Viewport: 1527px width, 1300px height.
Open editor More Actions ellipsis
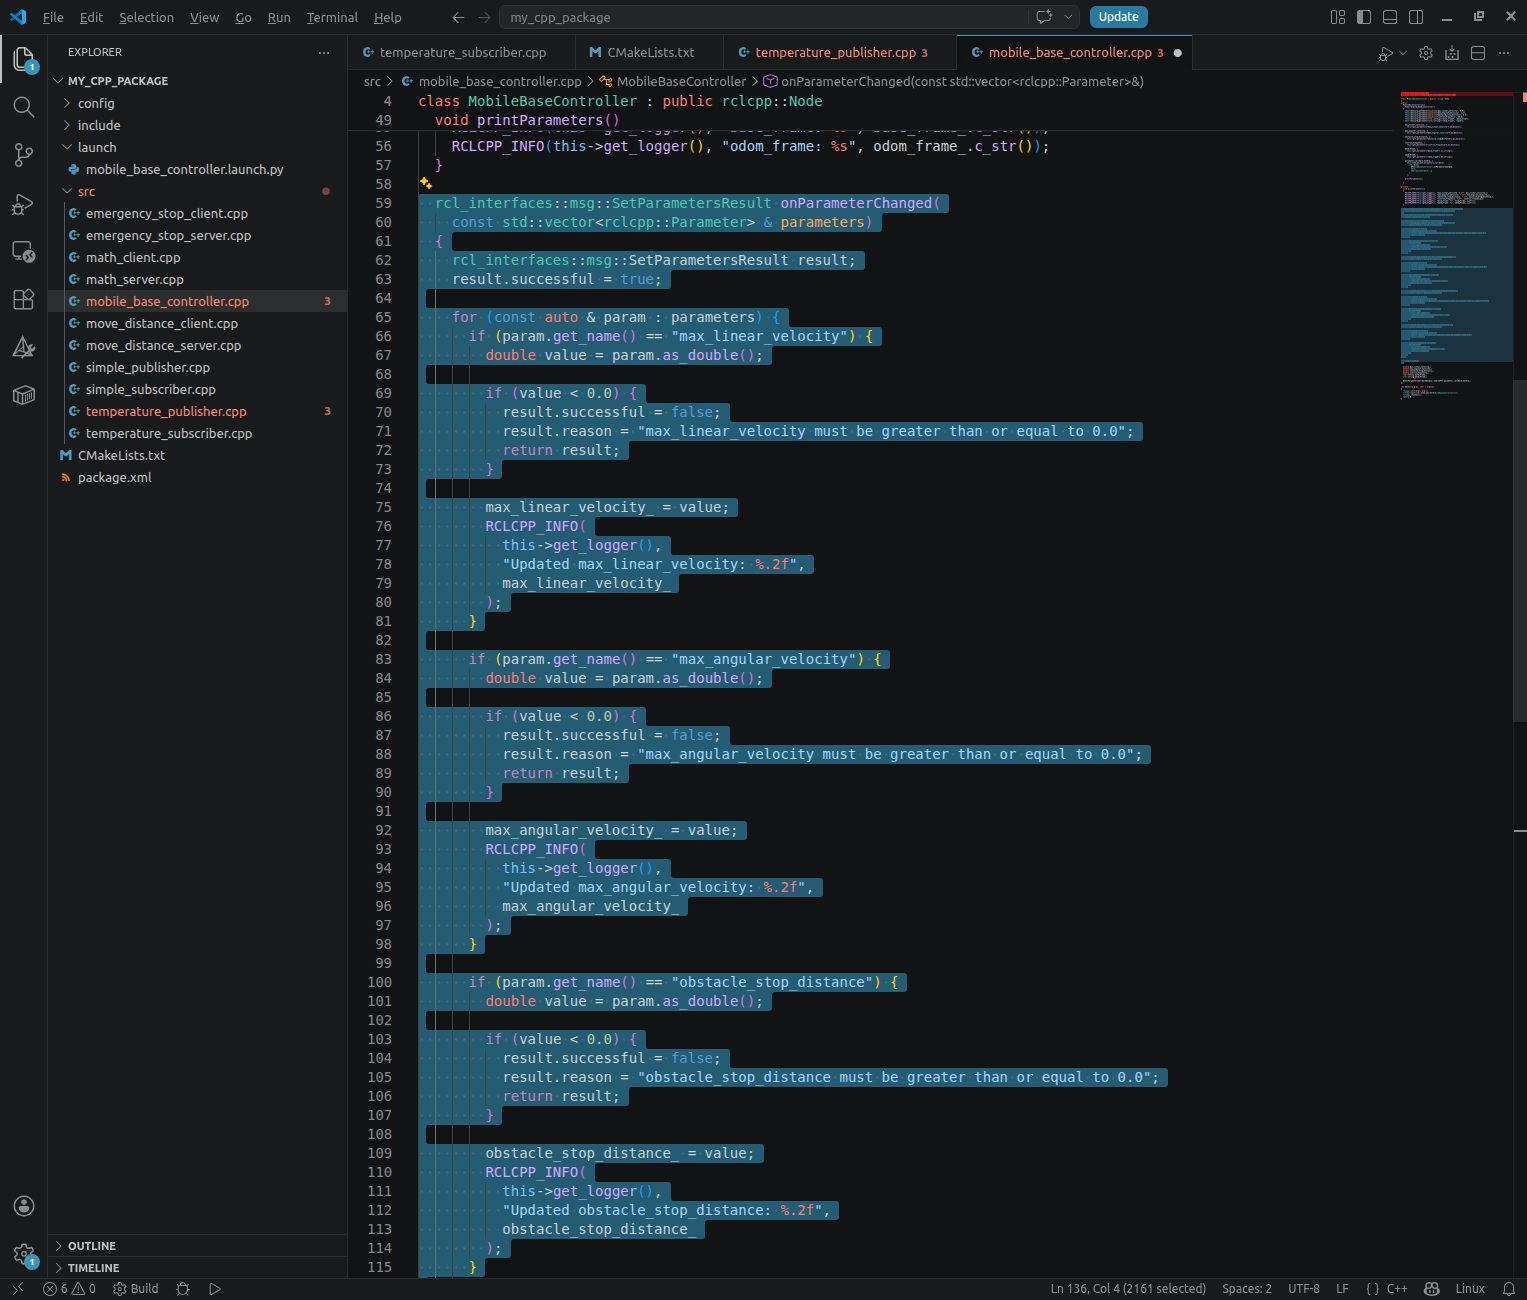click(x=1504, y=53)
